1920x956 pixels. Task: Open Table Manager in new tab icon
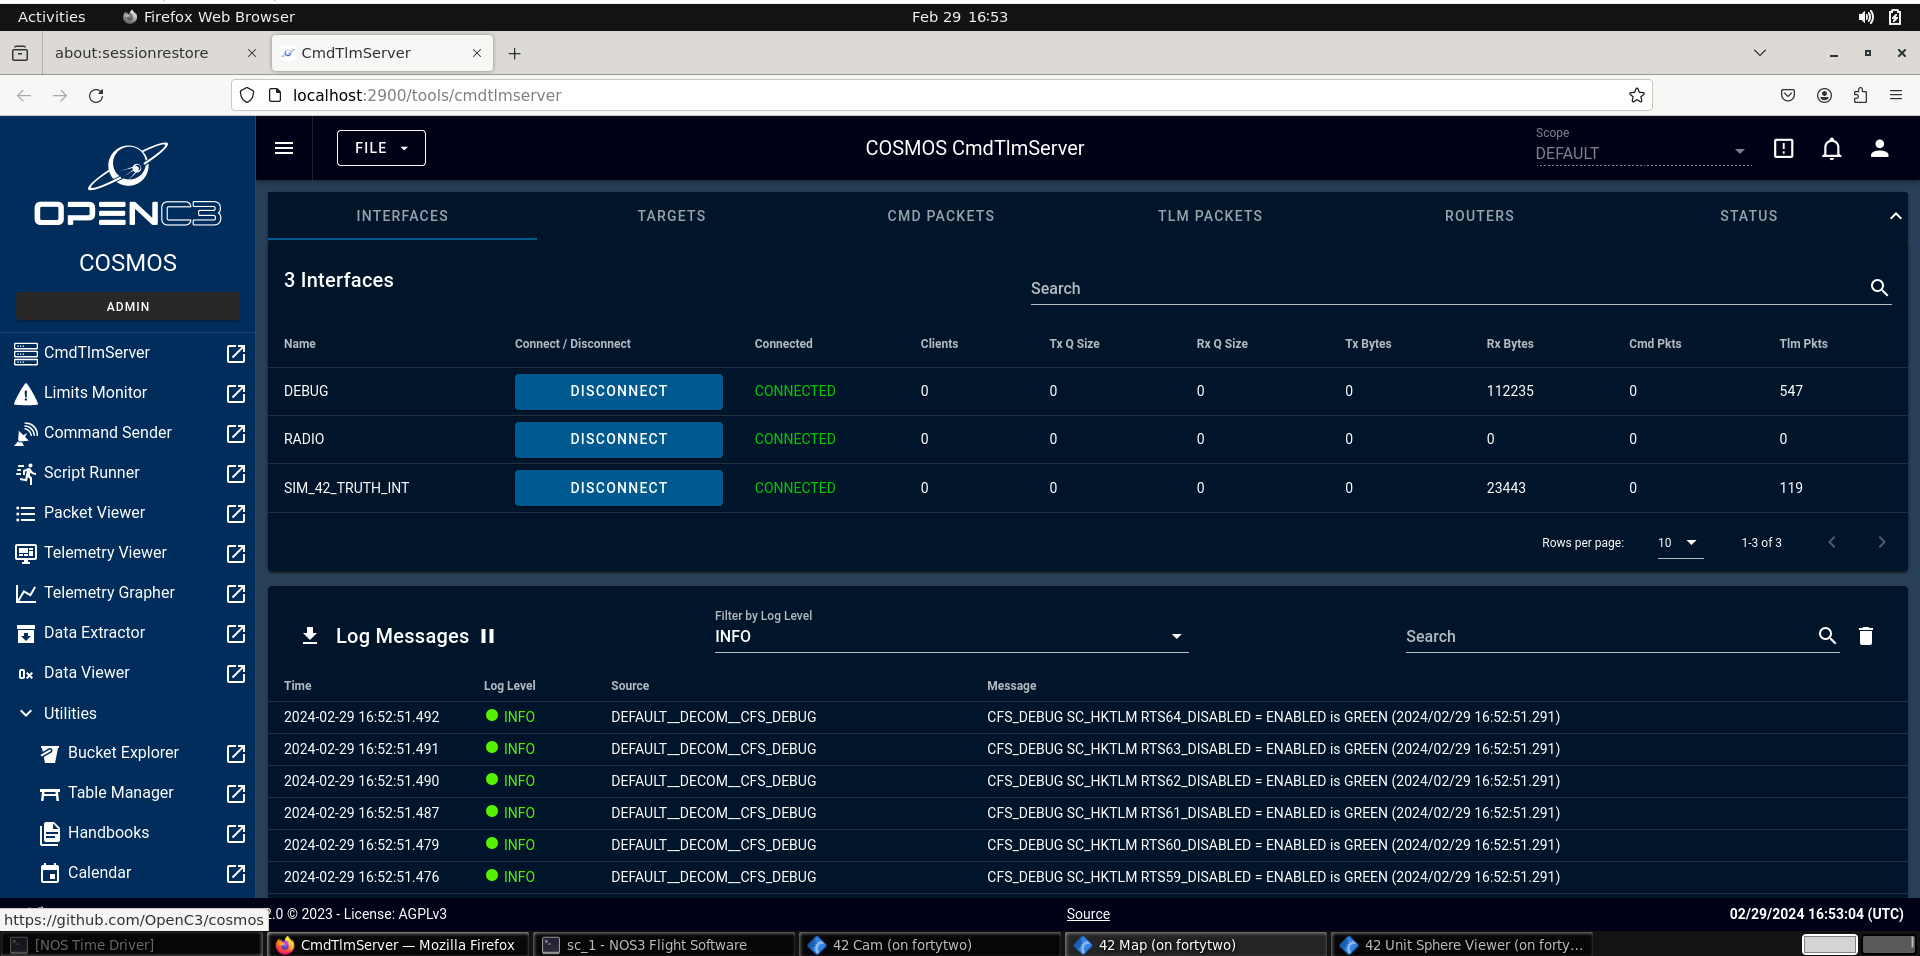click(x=236, y=793)
